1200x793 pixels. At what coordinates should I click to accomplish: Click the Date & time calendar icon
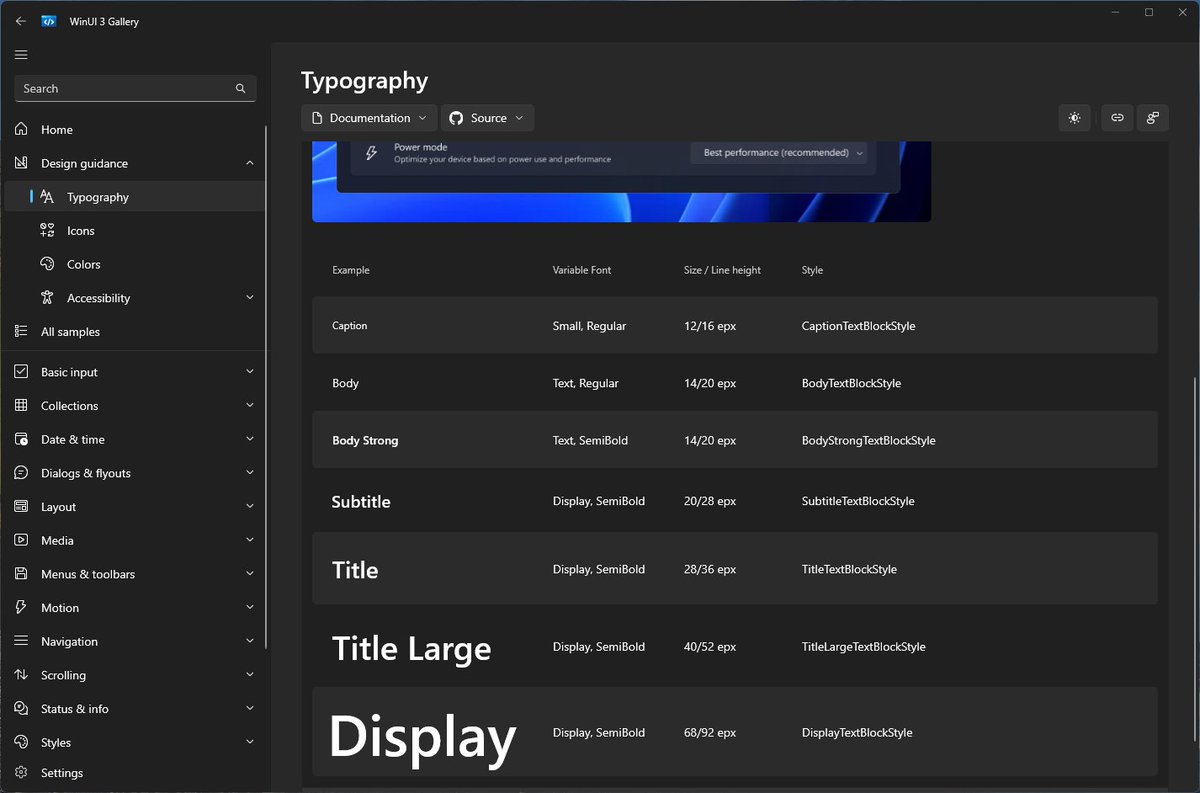[x=21, y=440]
